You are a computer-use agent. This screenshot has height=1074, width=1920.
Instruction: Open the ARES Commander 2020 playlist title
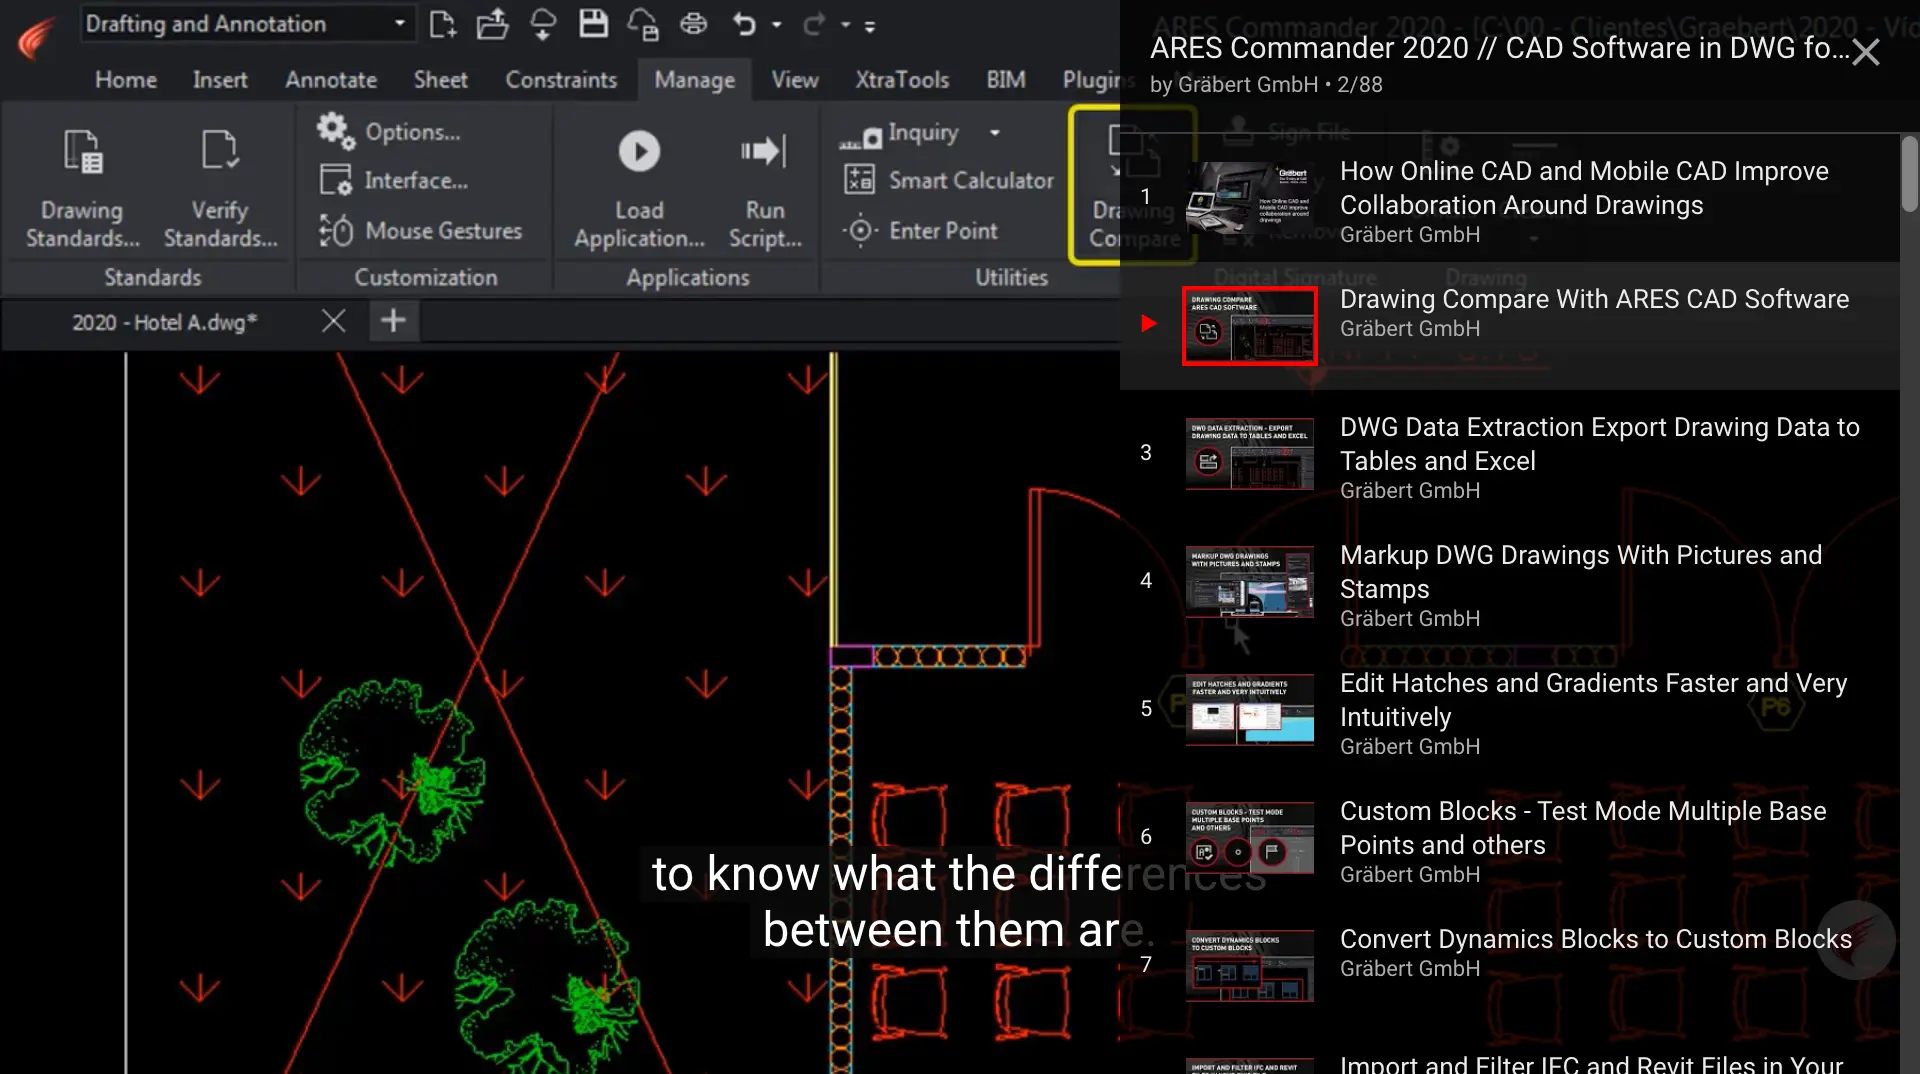point(1499,47)
